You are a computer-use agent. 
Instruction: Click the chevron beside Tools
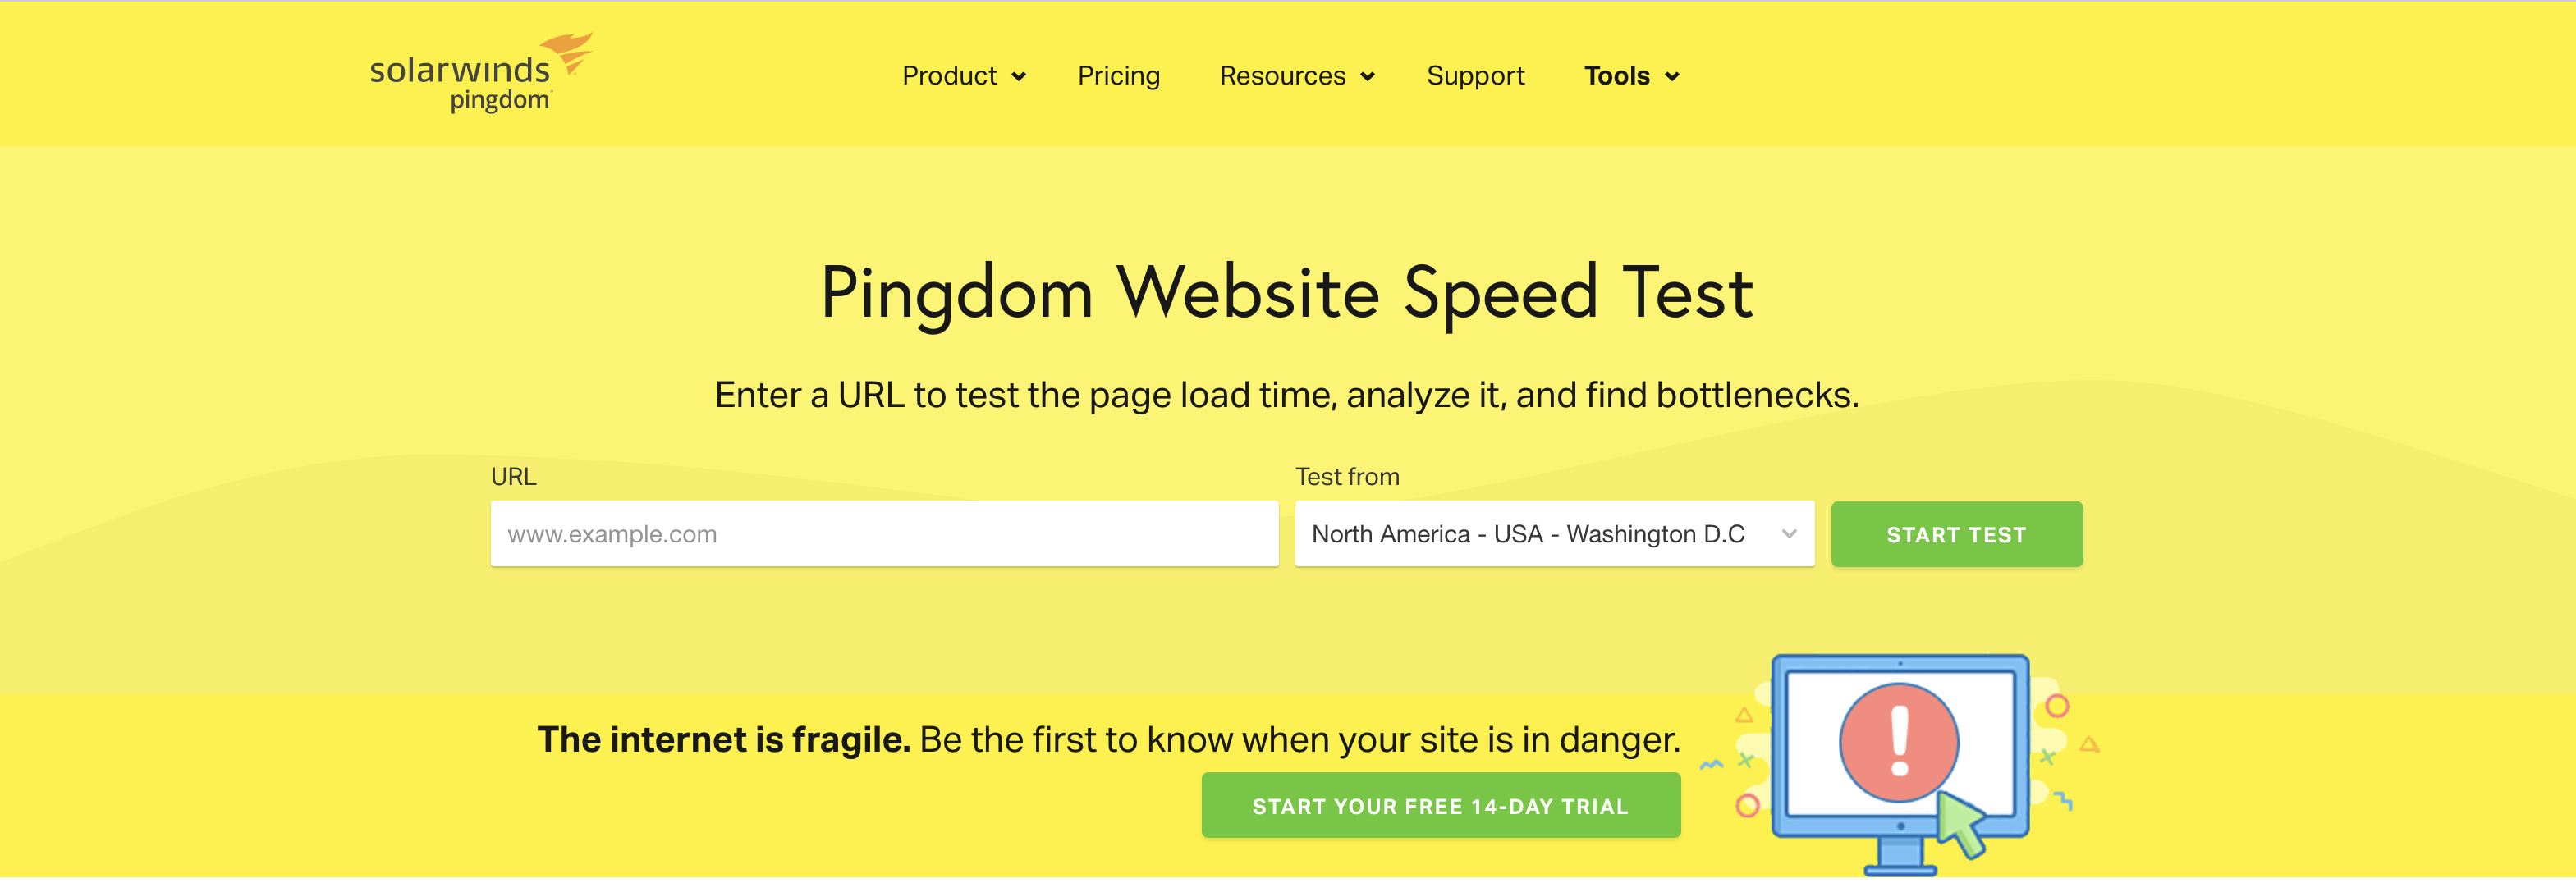(1672, 77)
